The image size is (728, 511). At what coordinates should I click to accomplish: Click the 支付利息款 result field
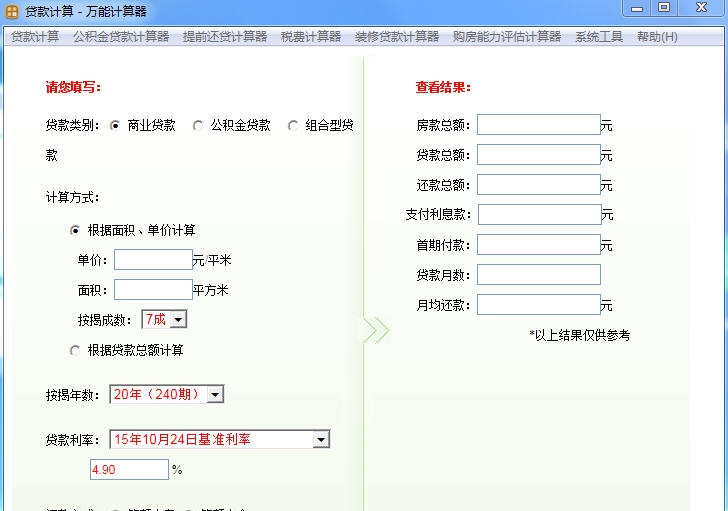coord(540,214)
